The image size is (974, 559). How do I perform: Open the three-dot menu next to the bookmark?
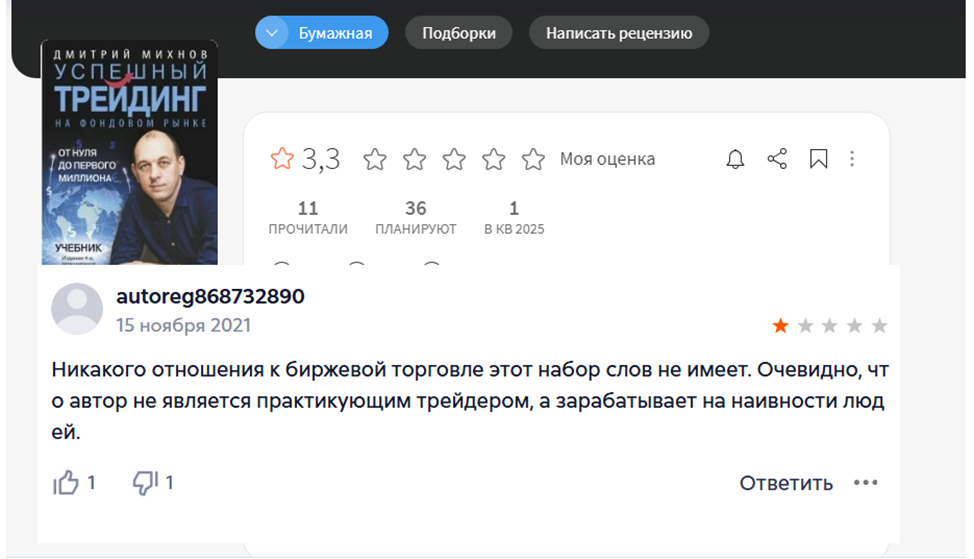point(852,159)
